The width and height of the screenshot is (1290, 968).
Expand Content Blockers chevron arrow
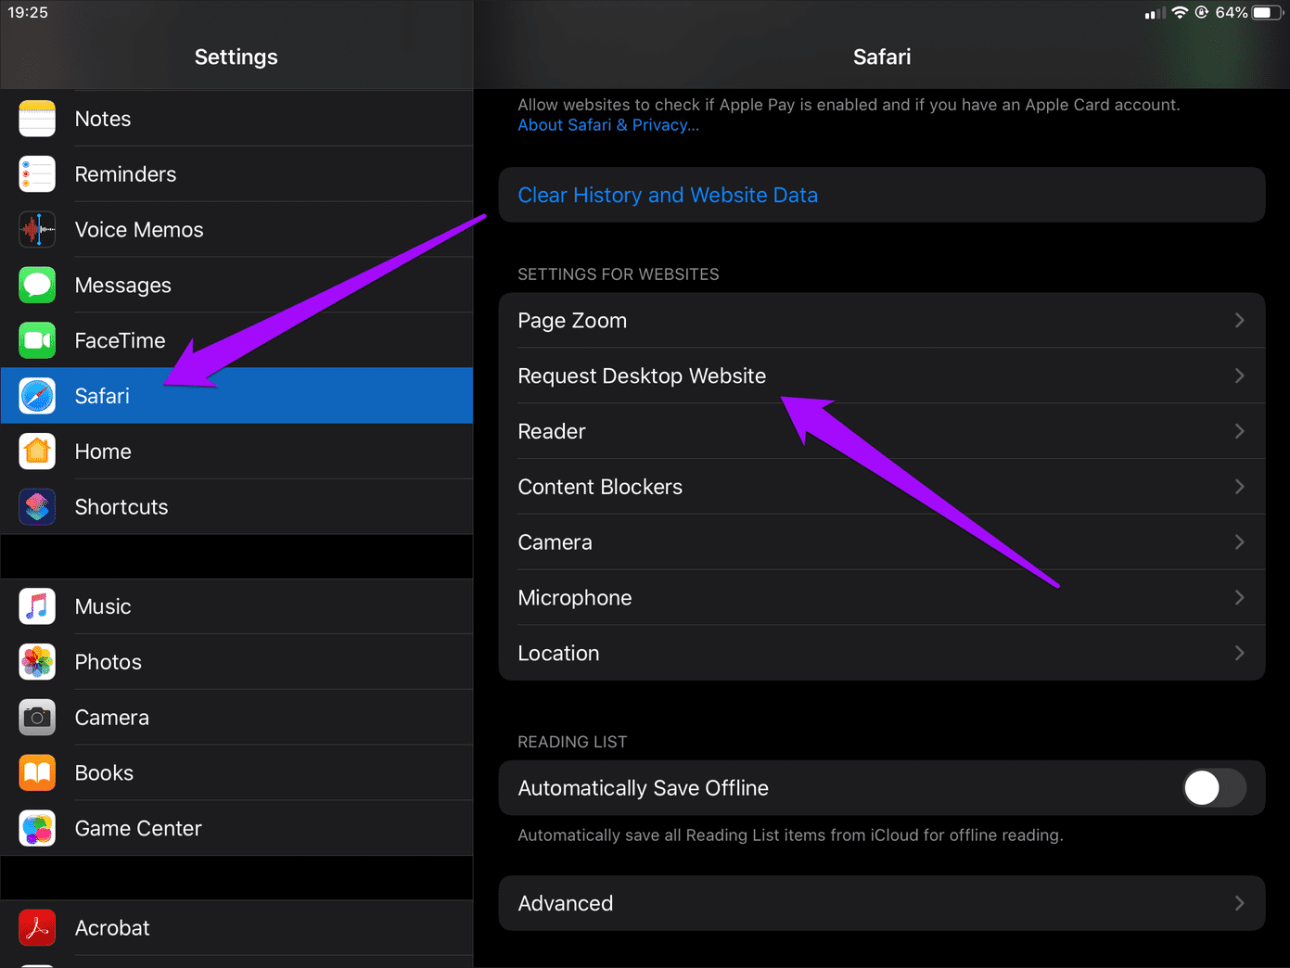tap(1239, 487)
